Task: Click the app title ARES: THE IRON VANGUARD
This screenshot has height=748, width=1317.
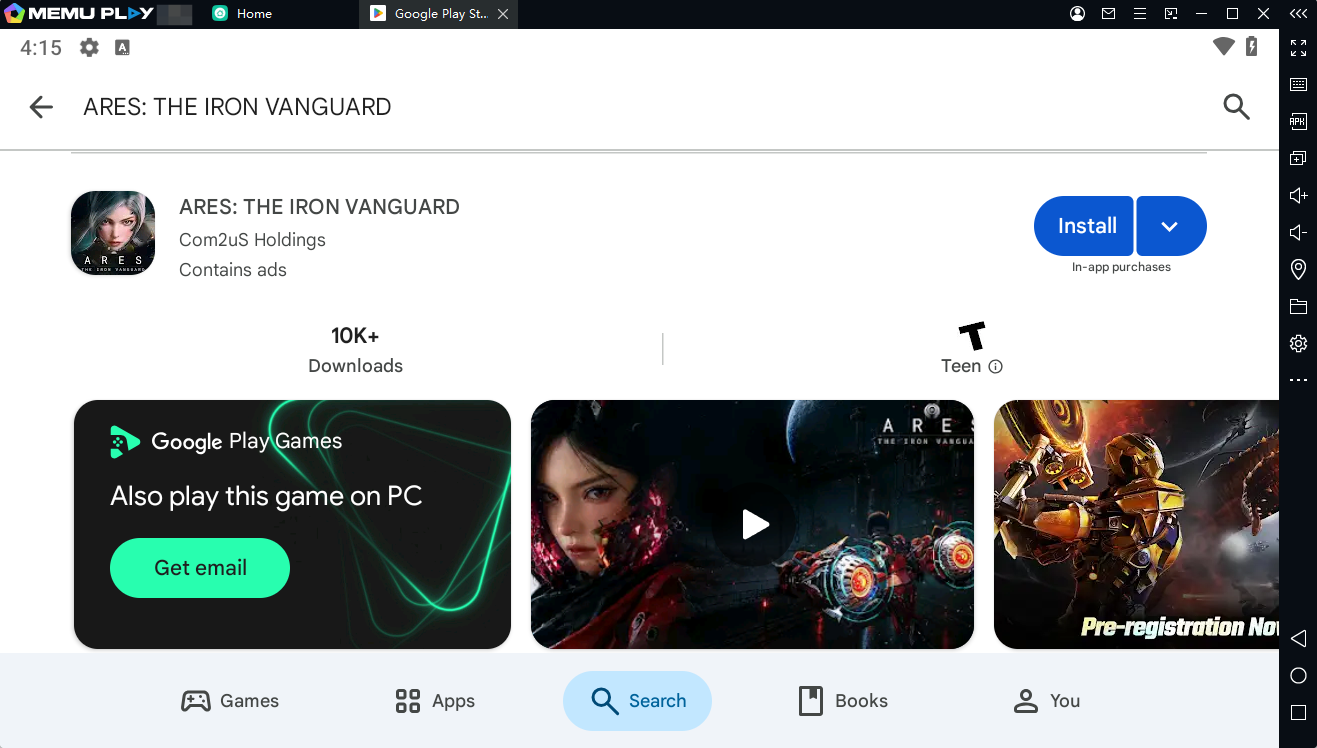Action: click(x=319, y=207)
